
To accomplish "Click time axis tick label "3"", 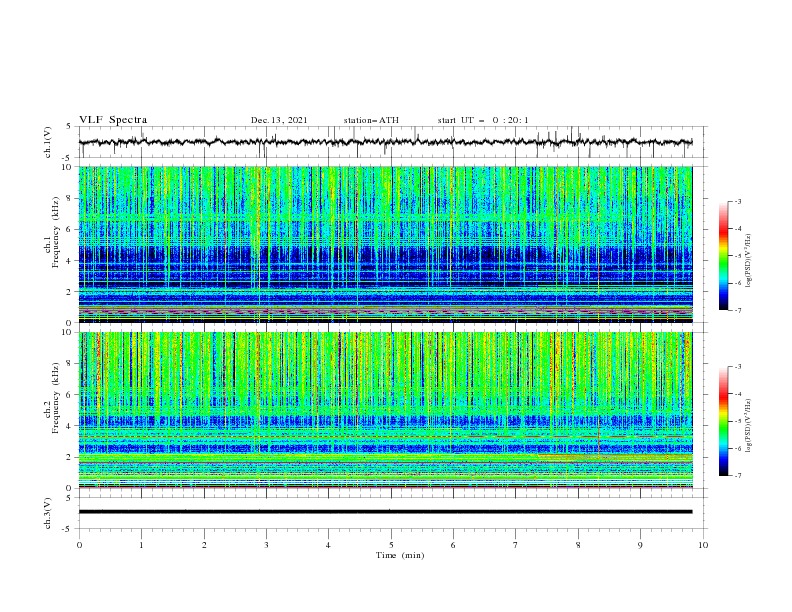I will (266, 545).
